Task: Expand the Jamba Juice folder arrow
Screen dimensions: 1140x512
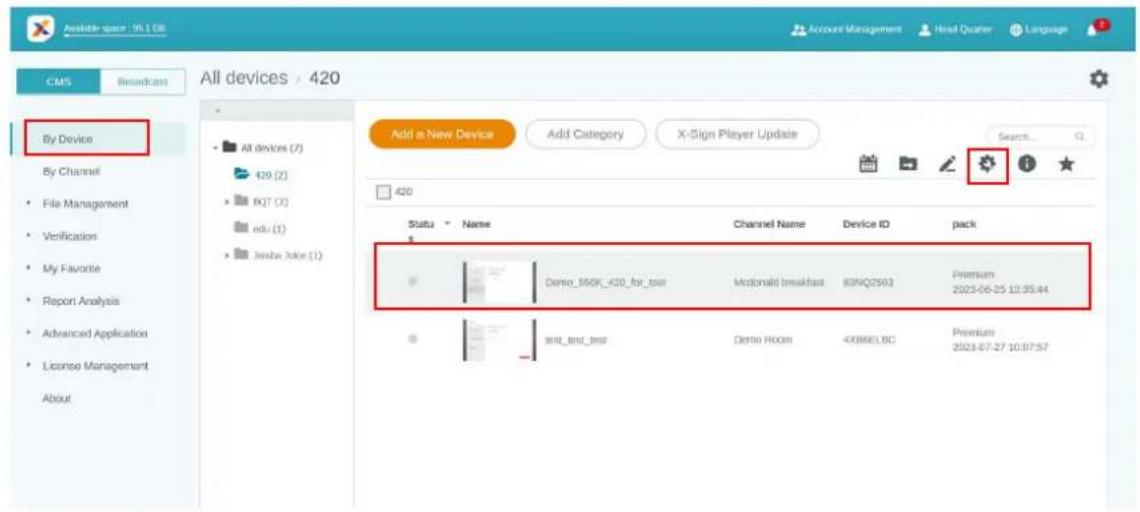Action: (226, 255)
